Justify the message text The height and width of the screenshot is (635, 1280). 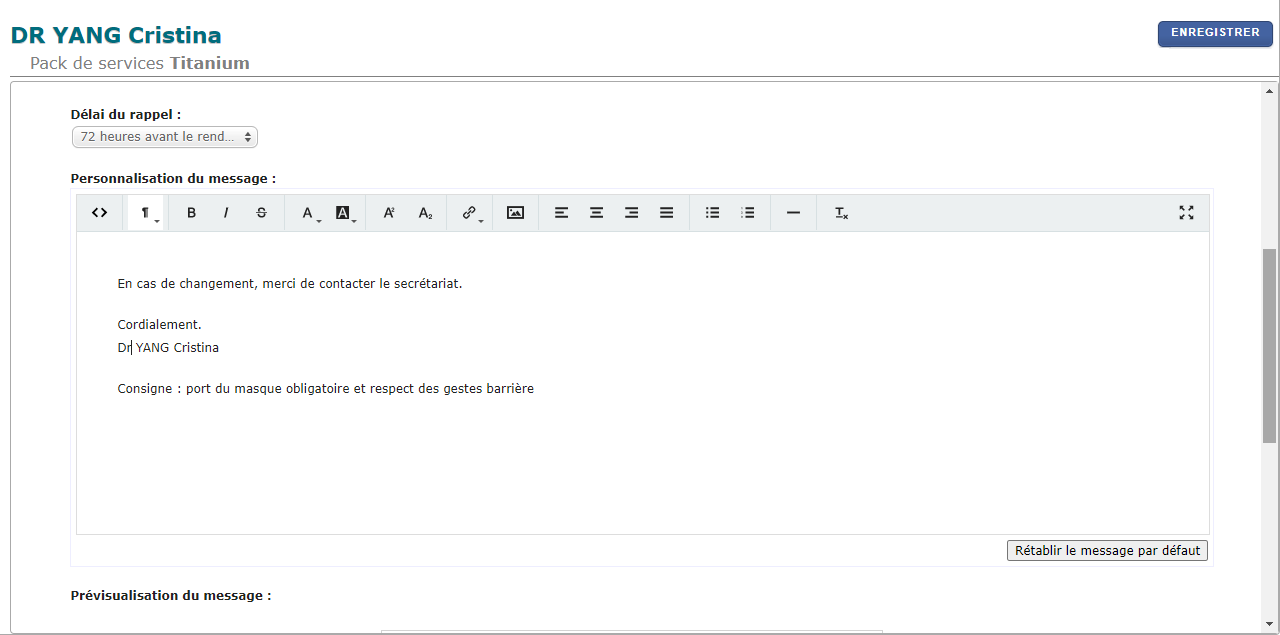pos(666,212)
